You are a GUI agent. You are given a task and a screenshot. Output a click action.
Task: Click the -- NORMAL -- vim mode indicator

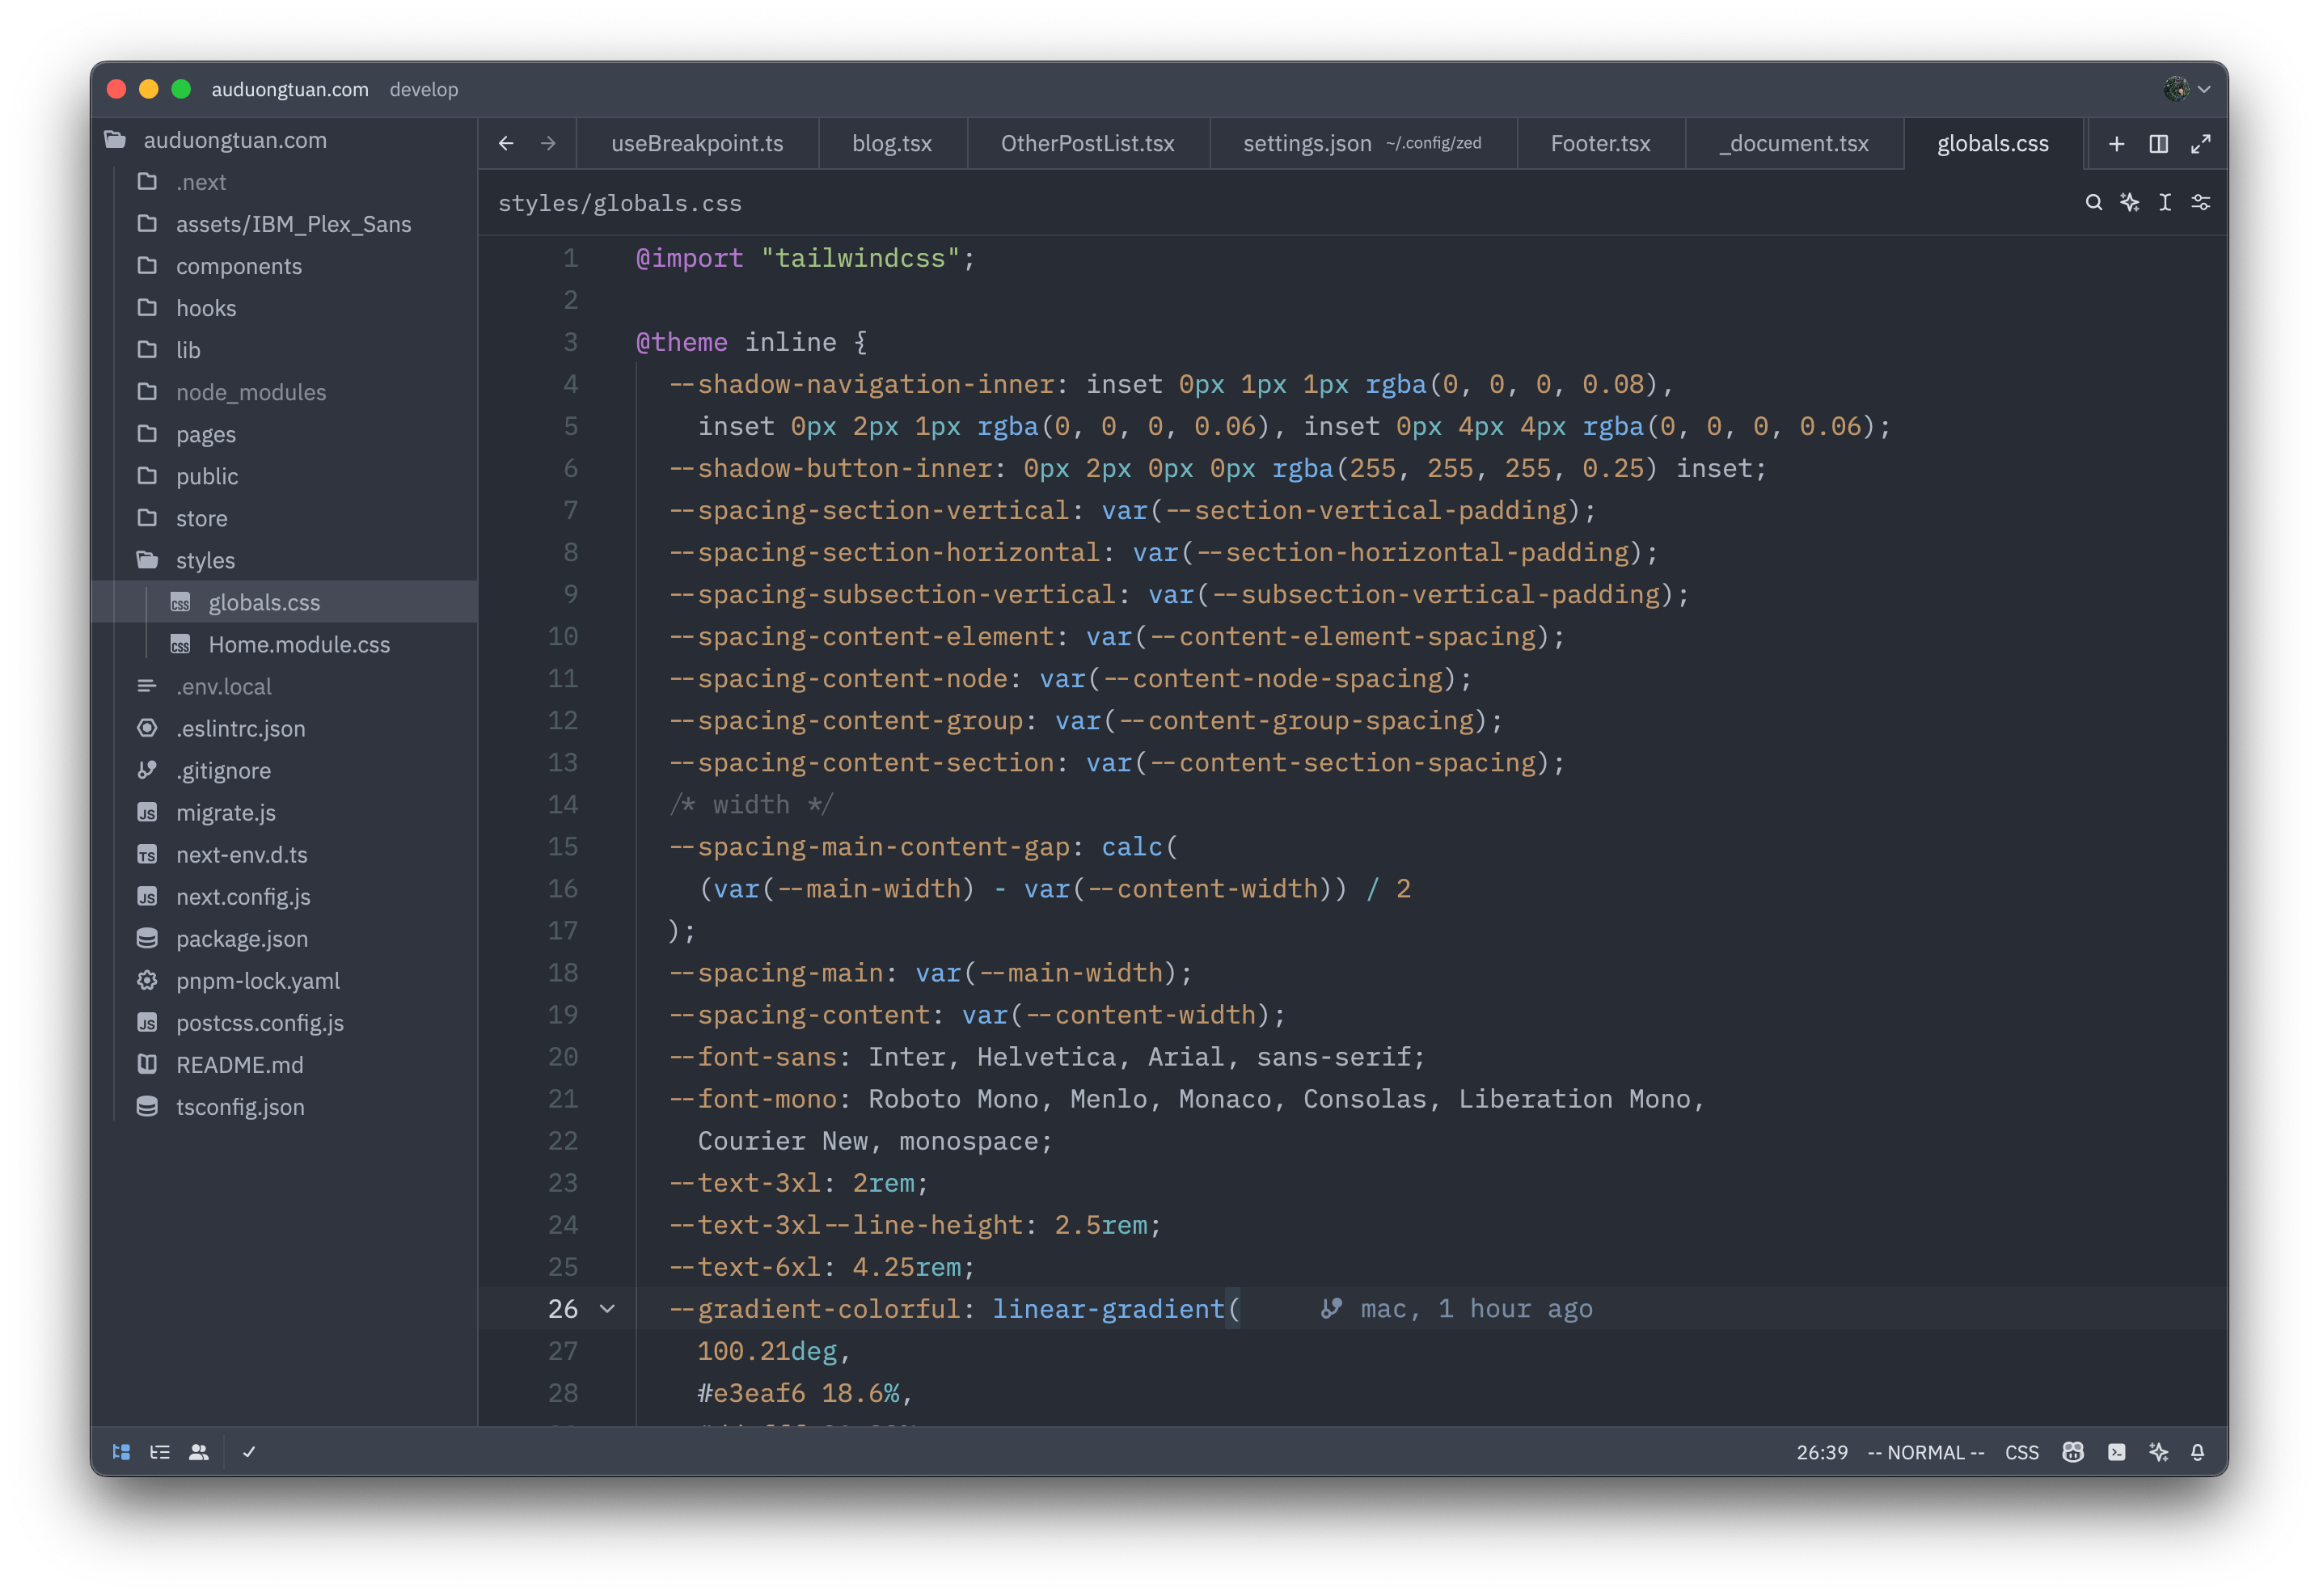click(x=1925, y=1452)
